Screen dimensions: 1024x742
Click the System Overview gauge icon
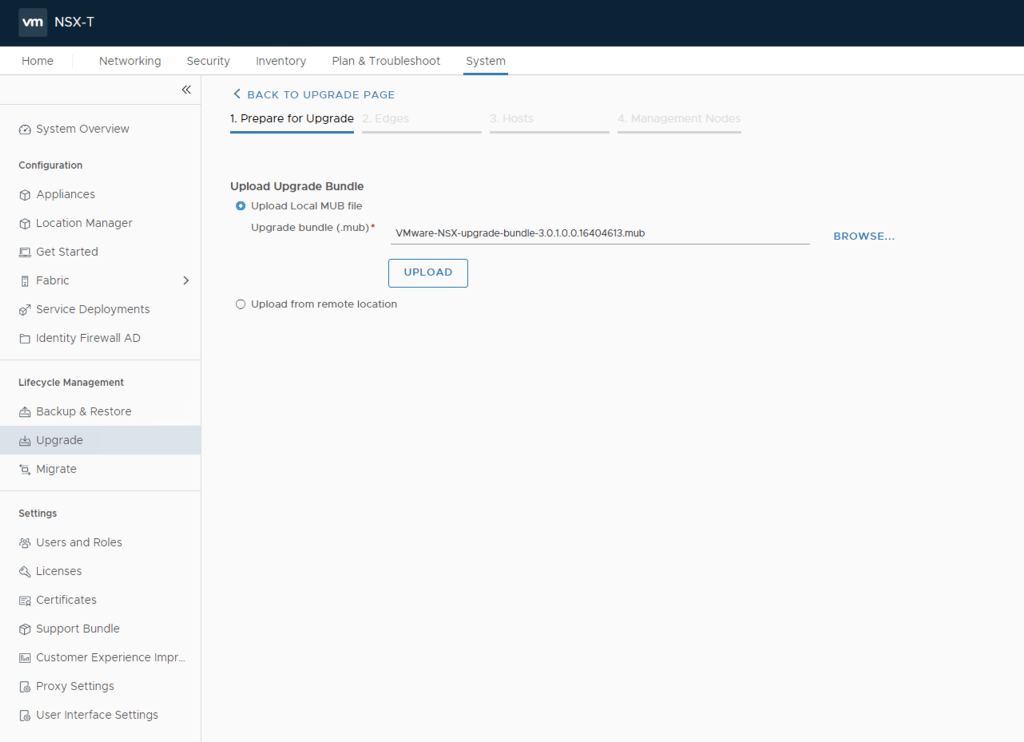click(x=25, y=130)
